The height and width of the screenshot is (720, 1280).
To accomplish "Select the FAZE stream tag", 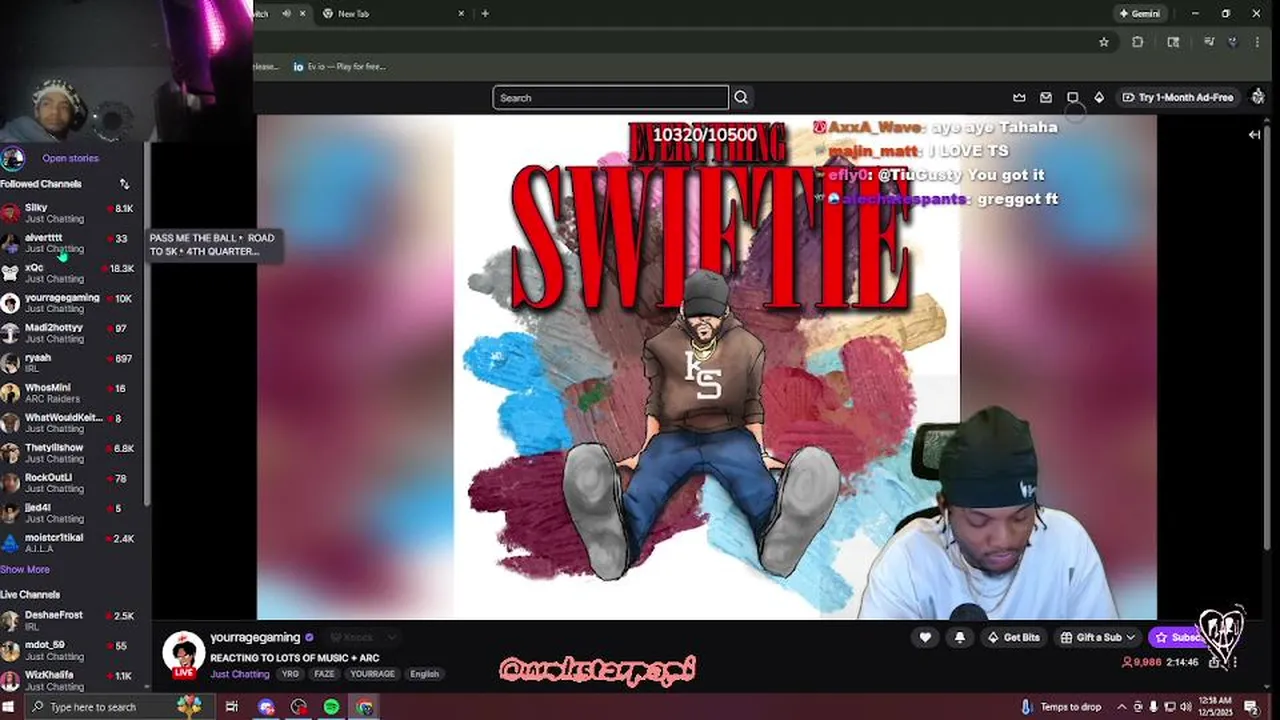I will 324,674.
